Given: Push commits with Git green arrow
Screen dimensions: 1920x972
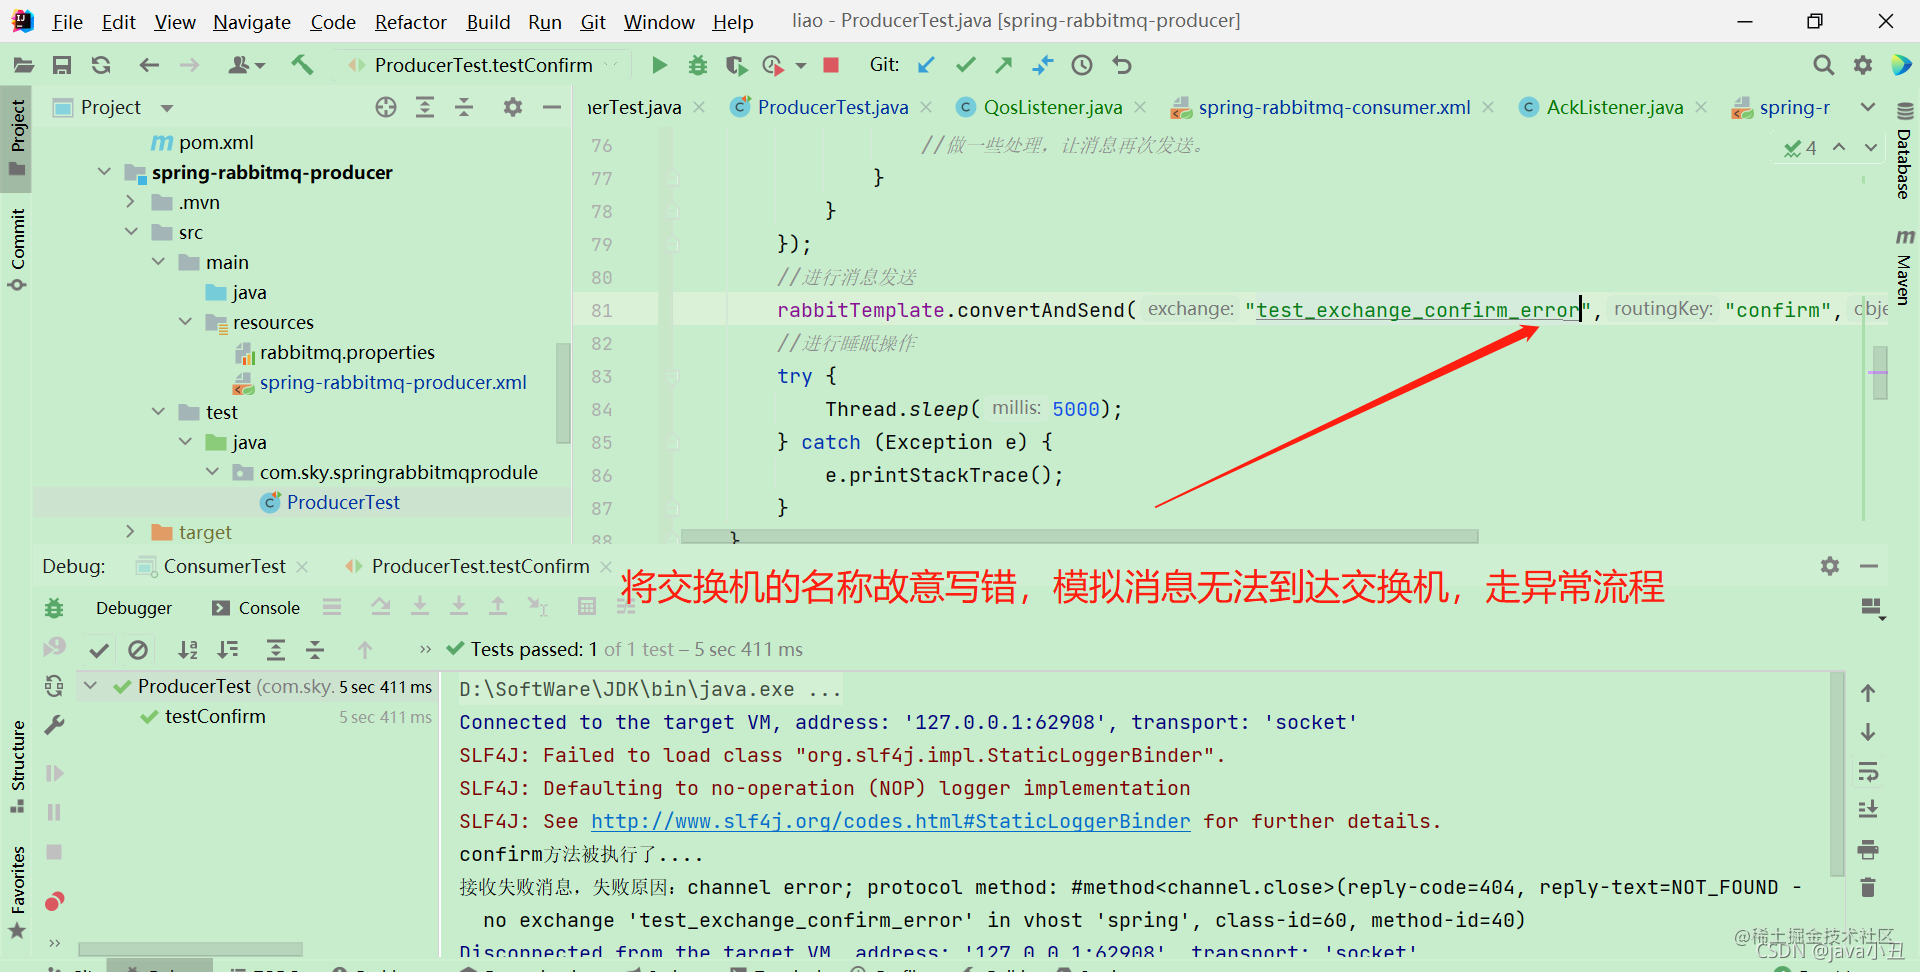Looking at the screenshot, I should pos(1004,65).
